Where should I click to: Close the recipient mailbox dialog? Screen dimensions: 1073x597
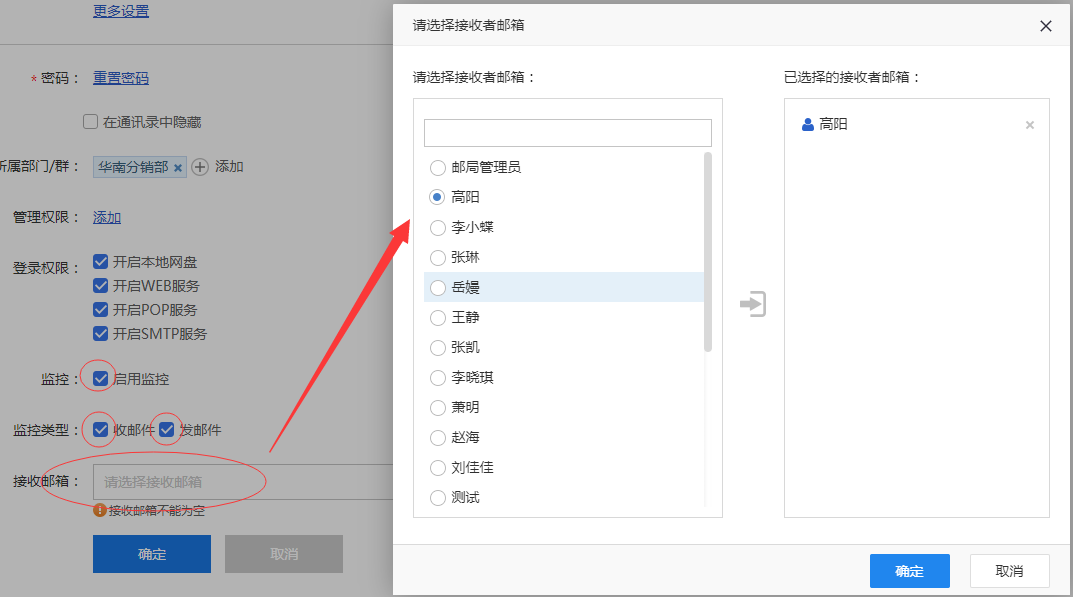tap(1046, 26)
